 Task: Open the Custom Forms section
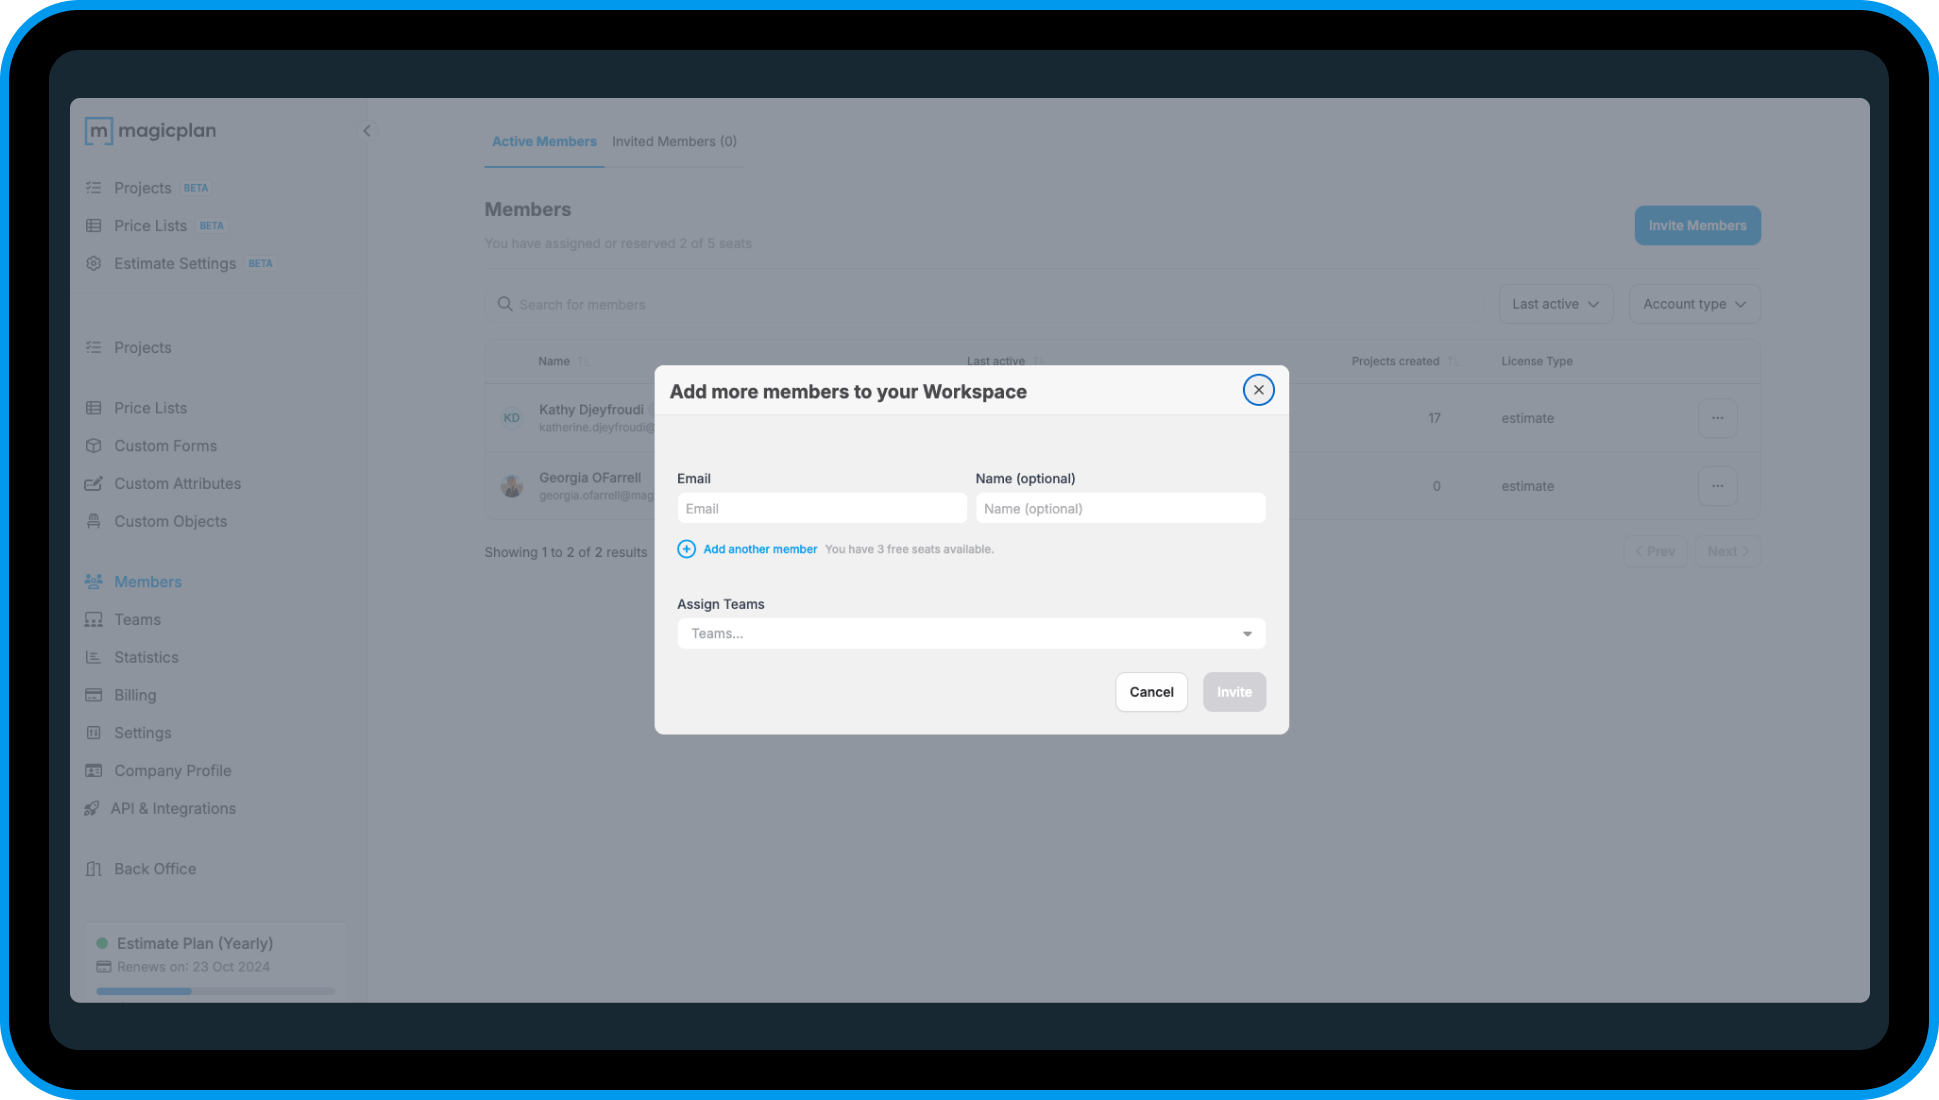(164, 445)
